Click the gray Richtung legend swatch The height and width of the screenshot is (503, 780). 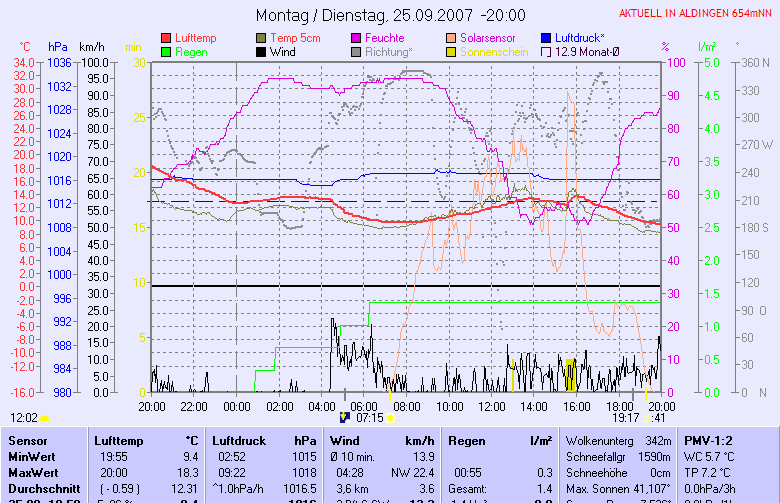[x=357, y=51]
